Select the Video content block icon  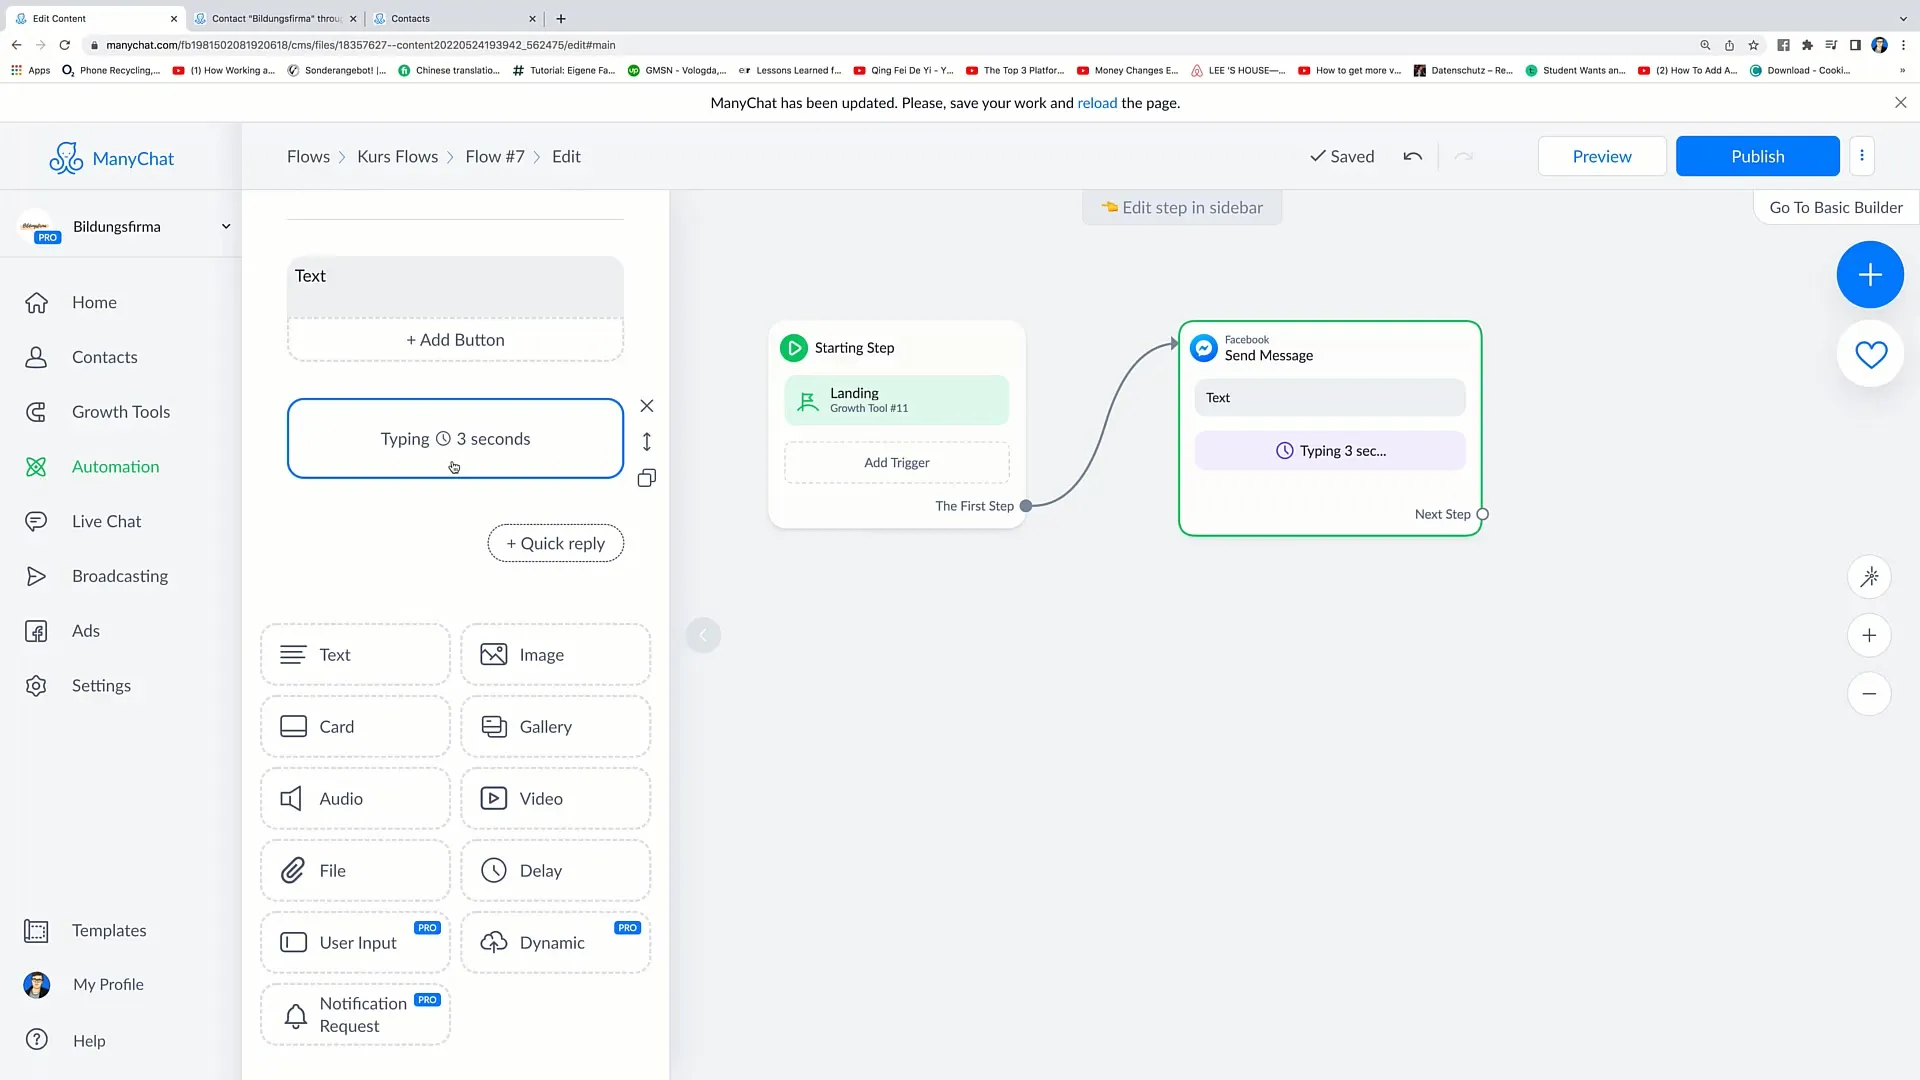[x=493, y=798]
